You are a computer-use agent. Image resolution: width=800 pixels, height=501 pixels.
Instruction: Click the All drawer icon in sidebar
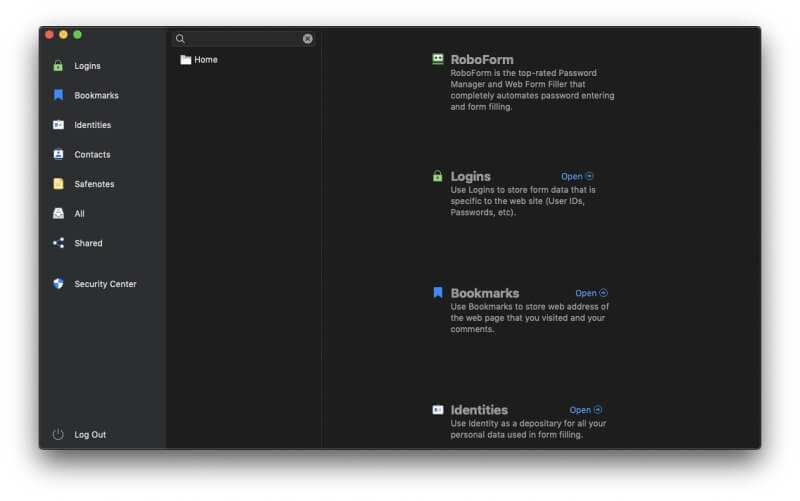tap(58, 213)
